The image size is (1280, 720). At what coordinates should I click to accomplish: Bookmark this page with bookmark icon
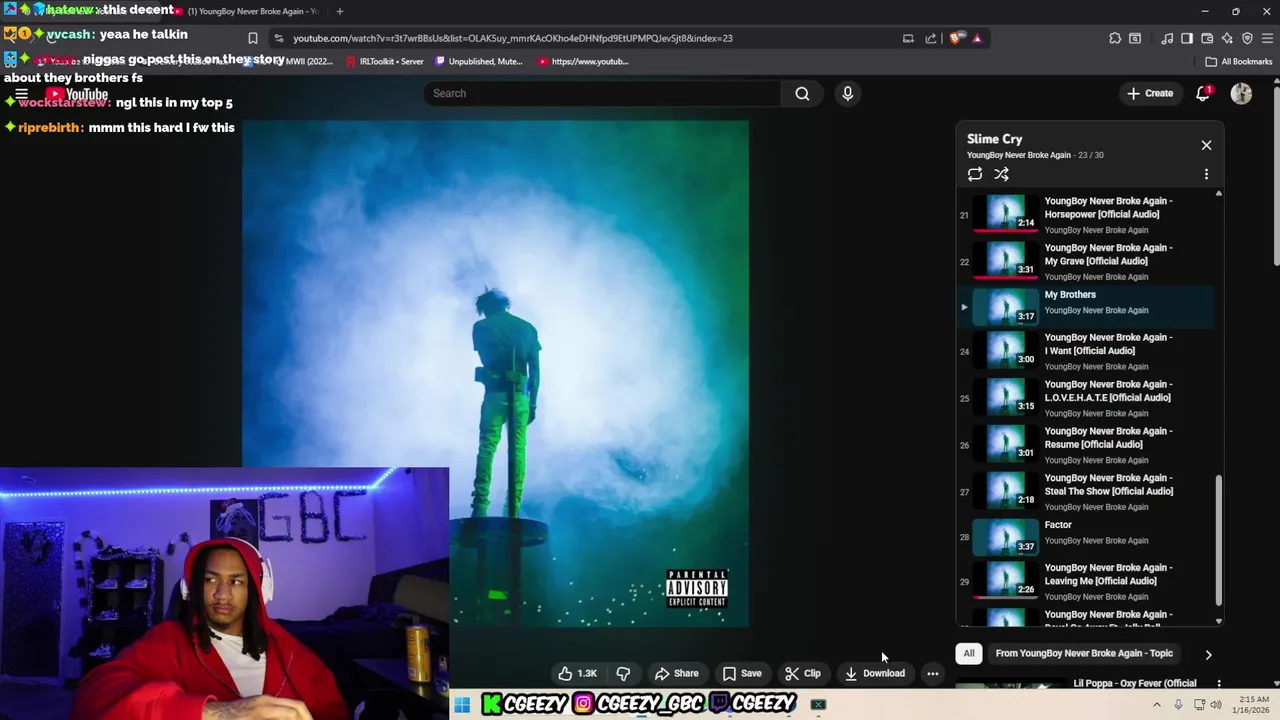point(253,38)
